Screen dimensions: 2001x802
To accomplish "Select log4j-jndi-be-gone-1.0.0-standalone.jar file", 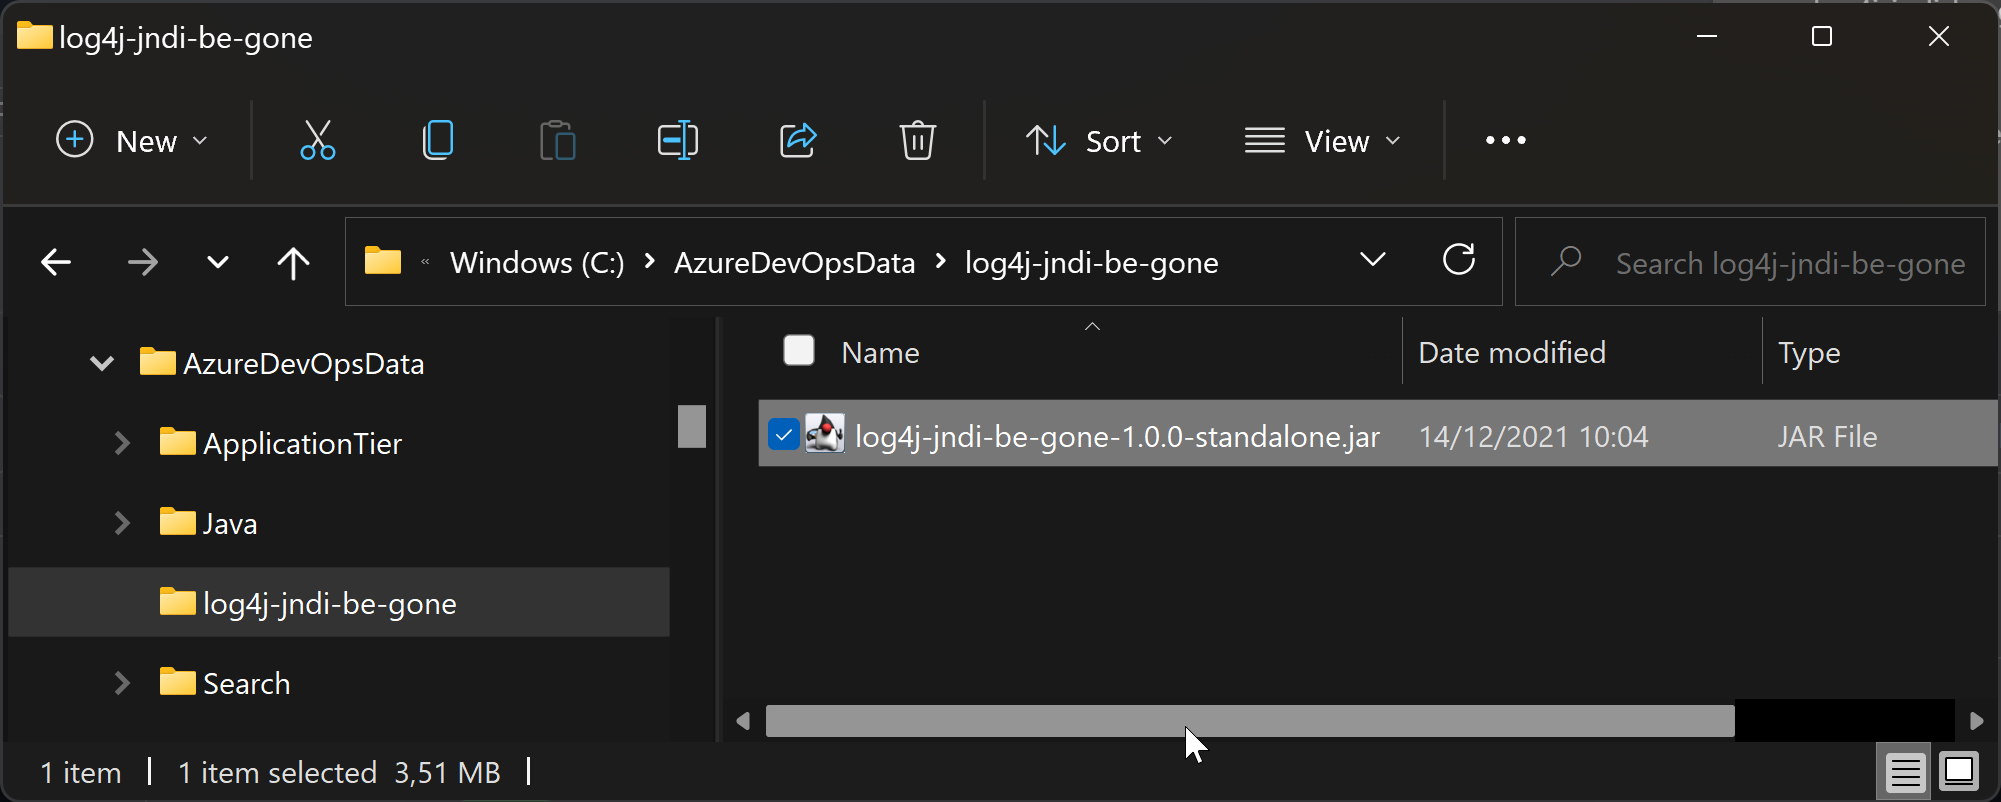I will 1117,436.
